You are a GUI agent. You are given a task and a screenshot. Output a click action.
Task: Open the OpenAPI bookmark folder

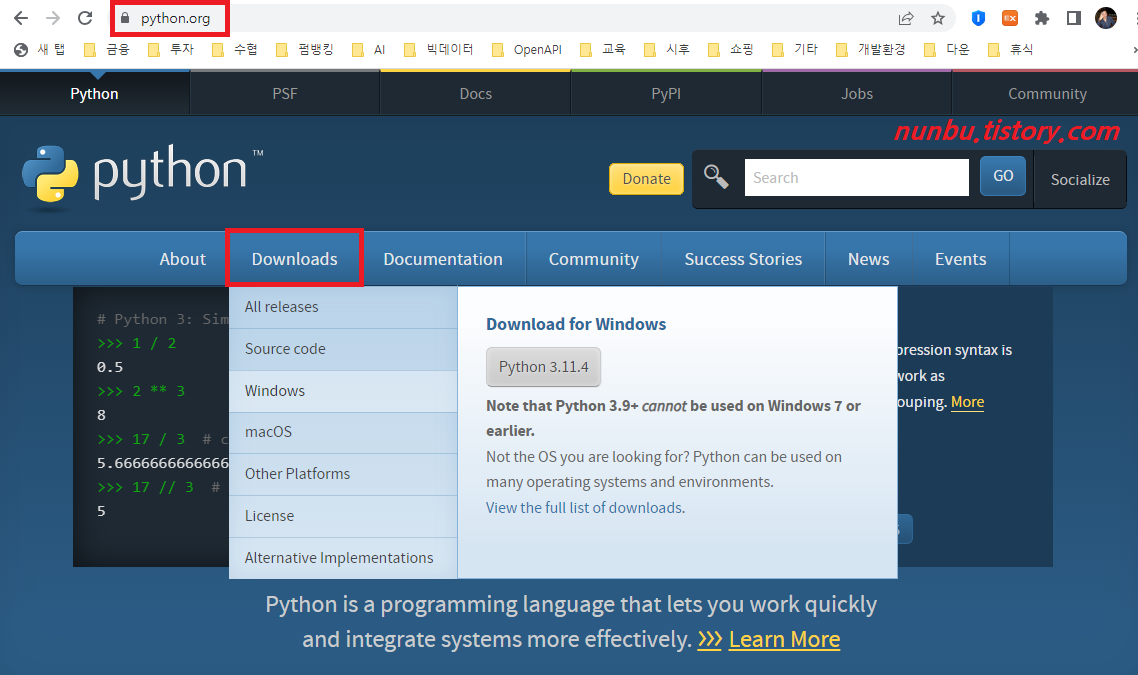[527, 49]
